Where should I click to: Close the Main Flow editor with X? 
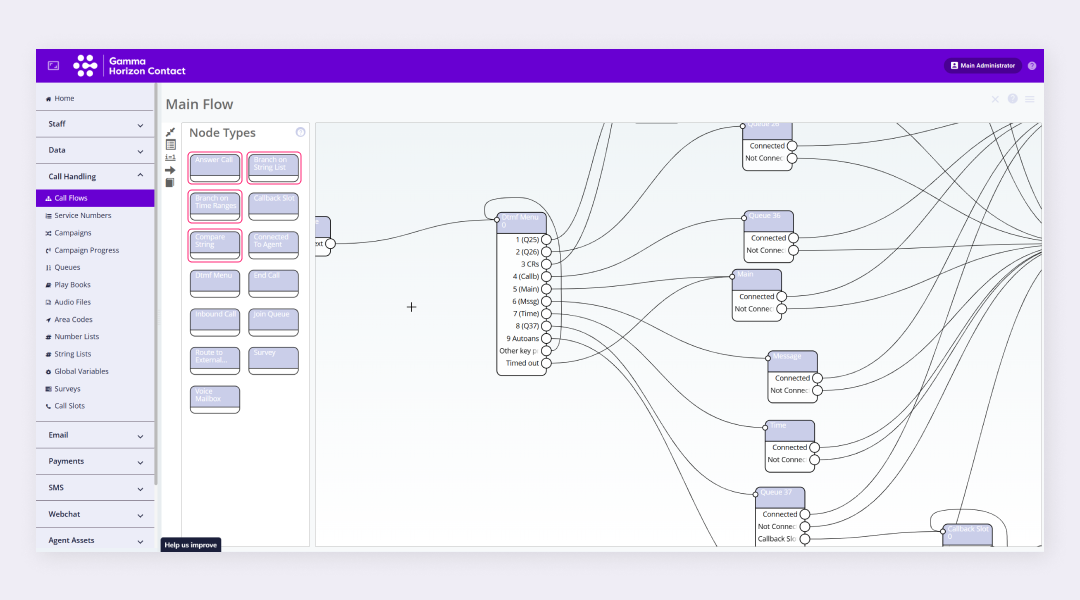995,99
